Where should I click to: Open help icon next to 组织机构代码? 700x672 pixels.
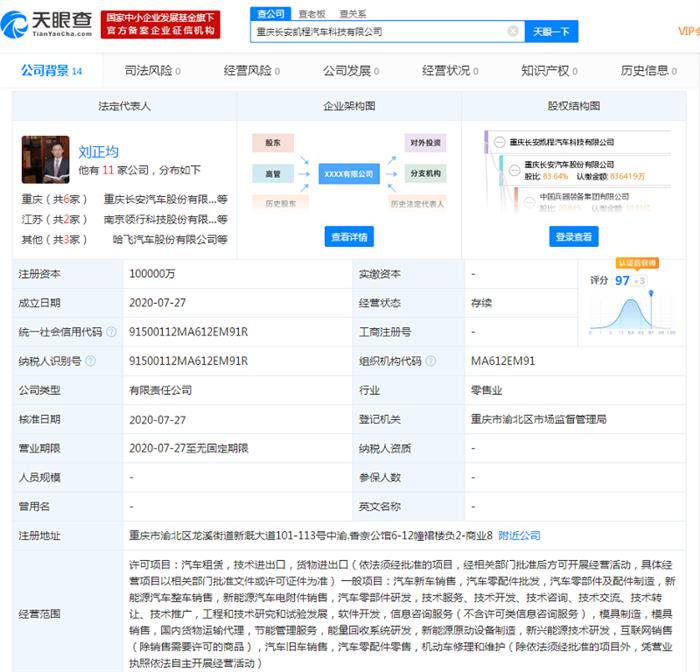(x=431, y=361)
